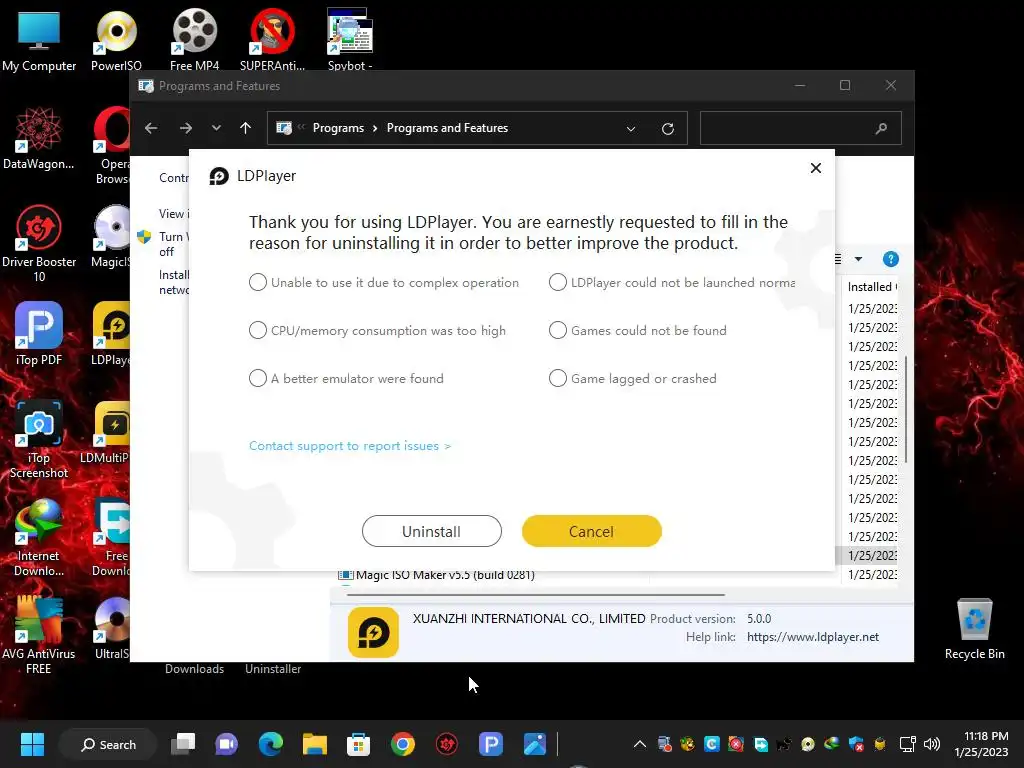Open the https://www.ldplayer.net help link
Image resolution: width=1024 pixels, height=768 pixels.
click(812, 637)
